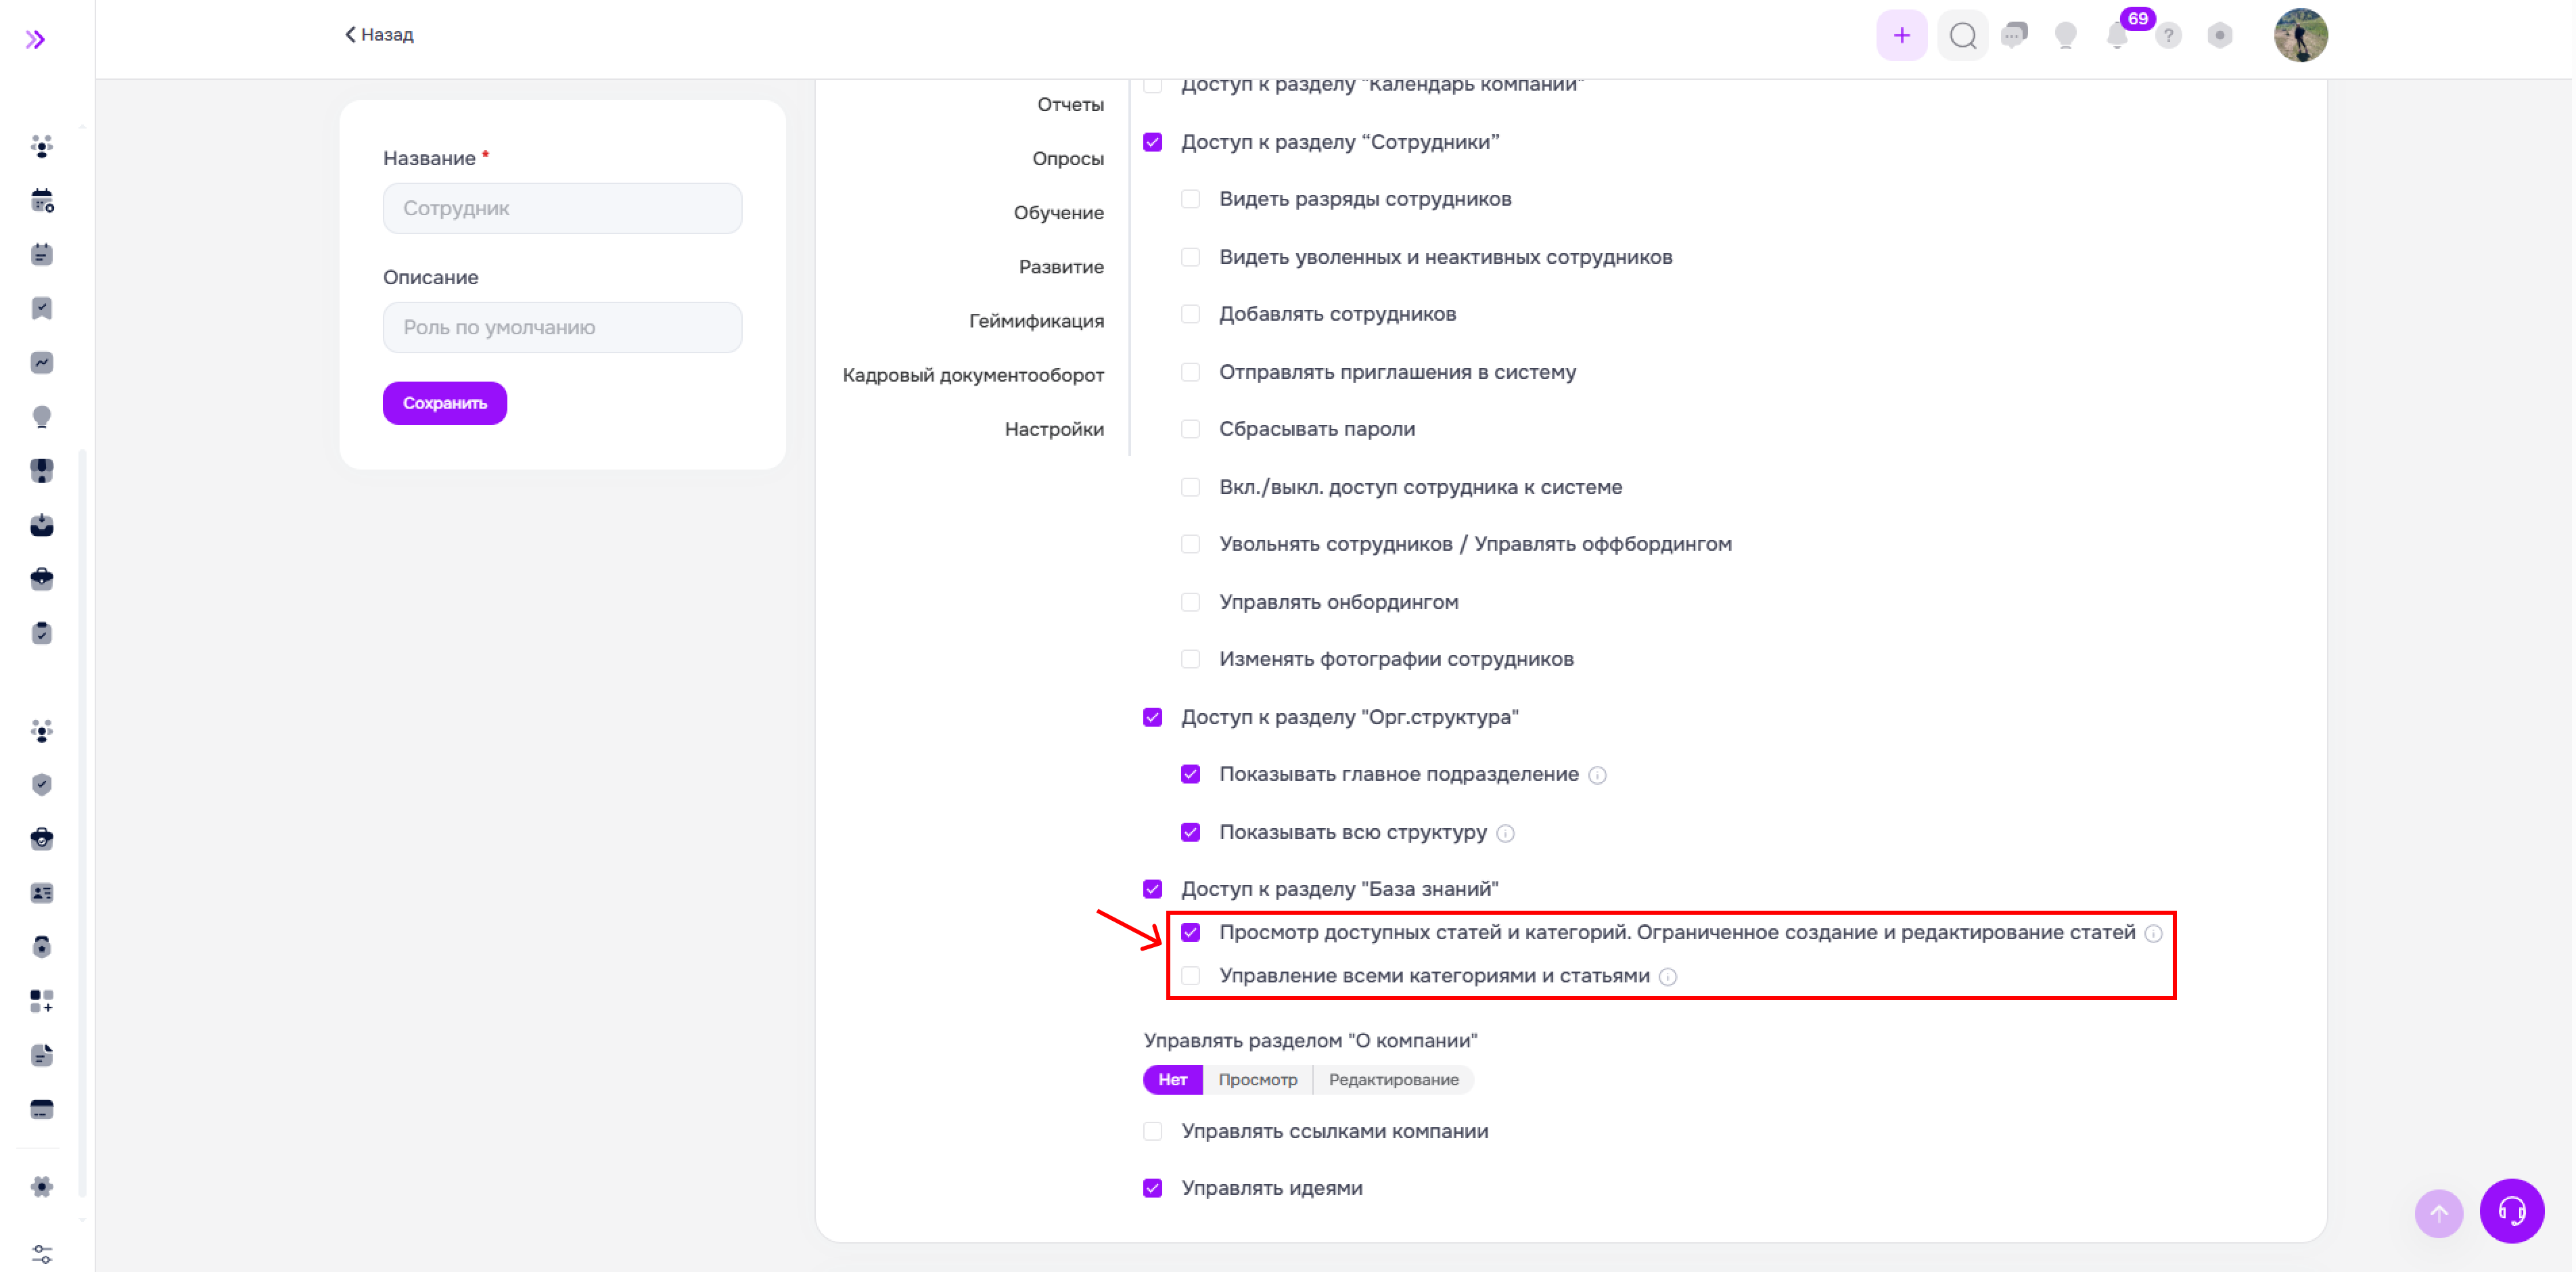Go to the "Геймификация" section tab

pyautogui.click(x=1036, y=321)
